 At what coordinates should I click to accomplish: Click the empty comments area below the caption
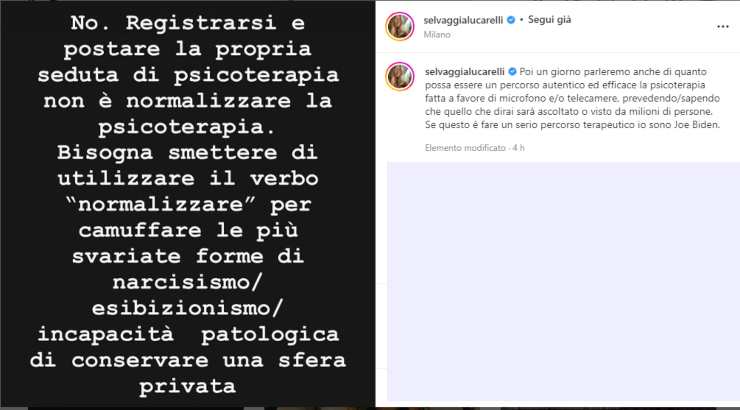563,281
